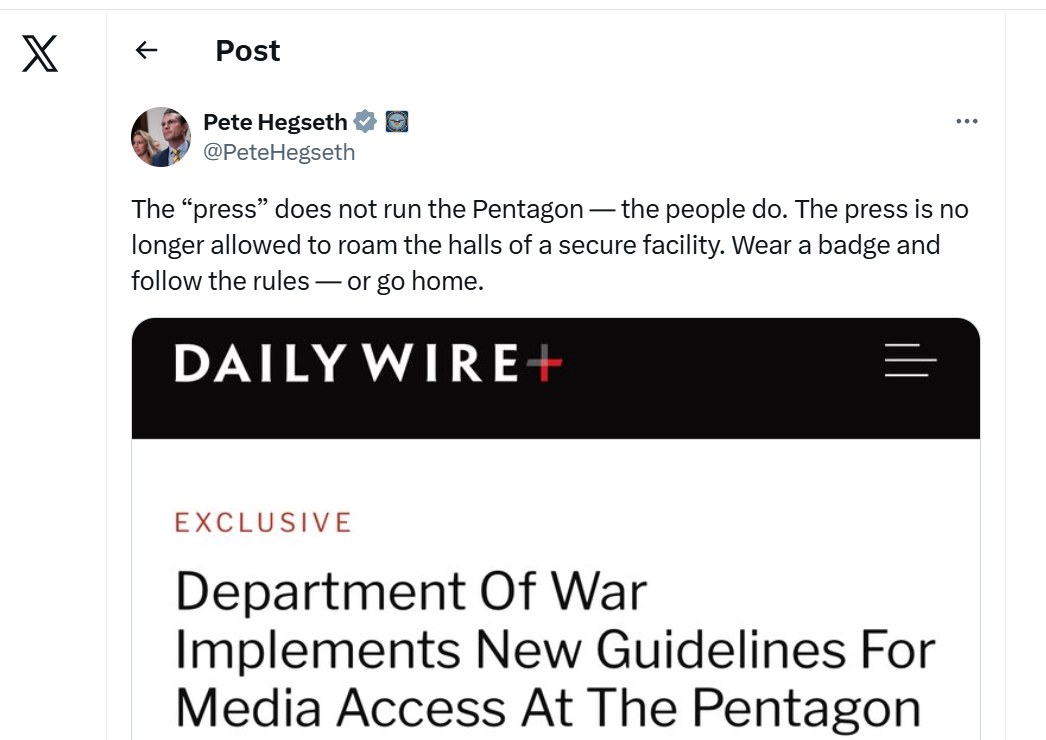Click the 'or go home' tweet text
This screenshot has width=1046, height=740.
pos(415,282)
